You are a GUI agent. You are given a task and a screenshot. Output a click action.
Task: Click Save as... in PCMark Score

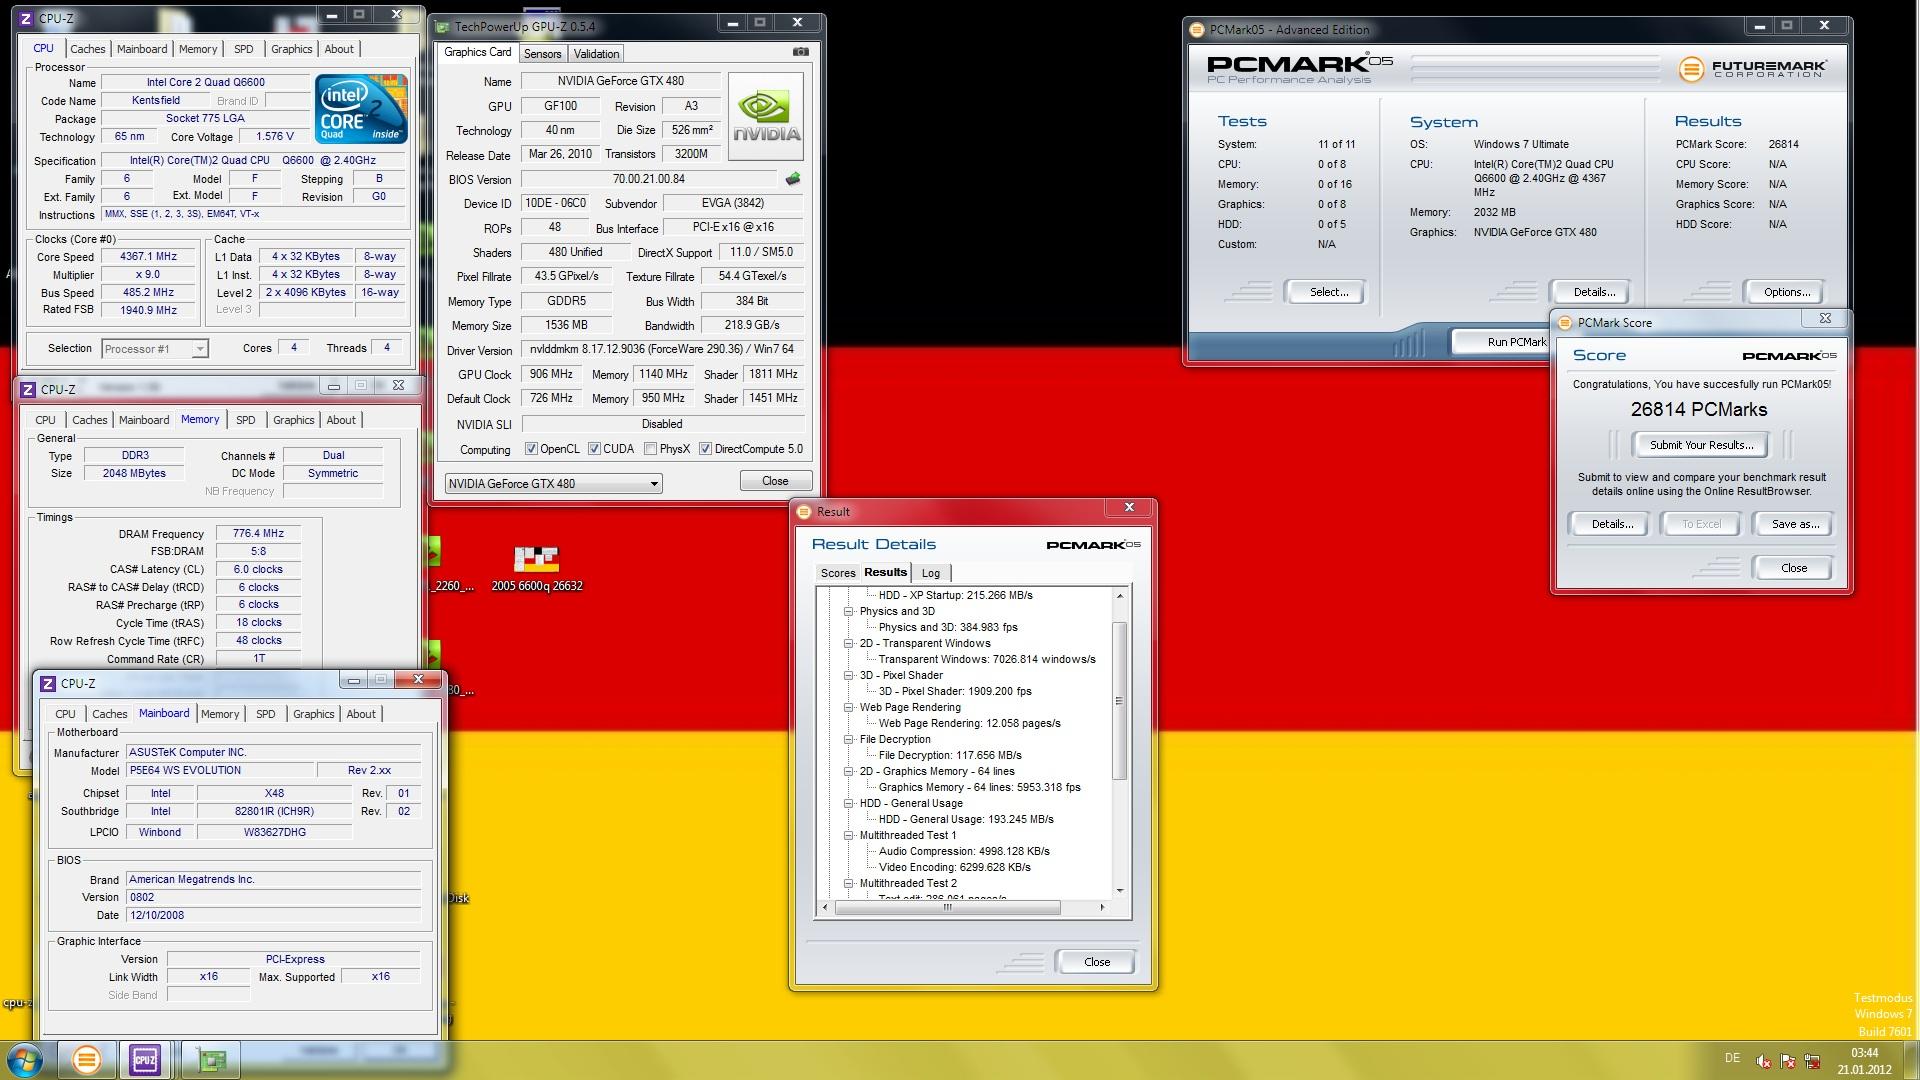[1795, 524]
